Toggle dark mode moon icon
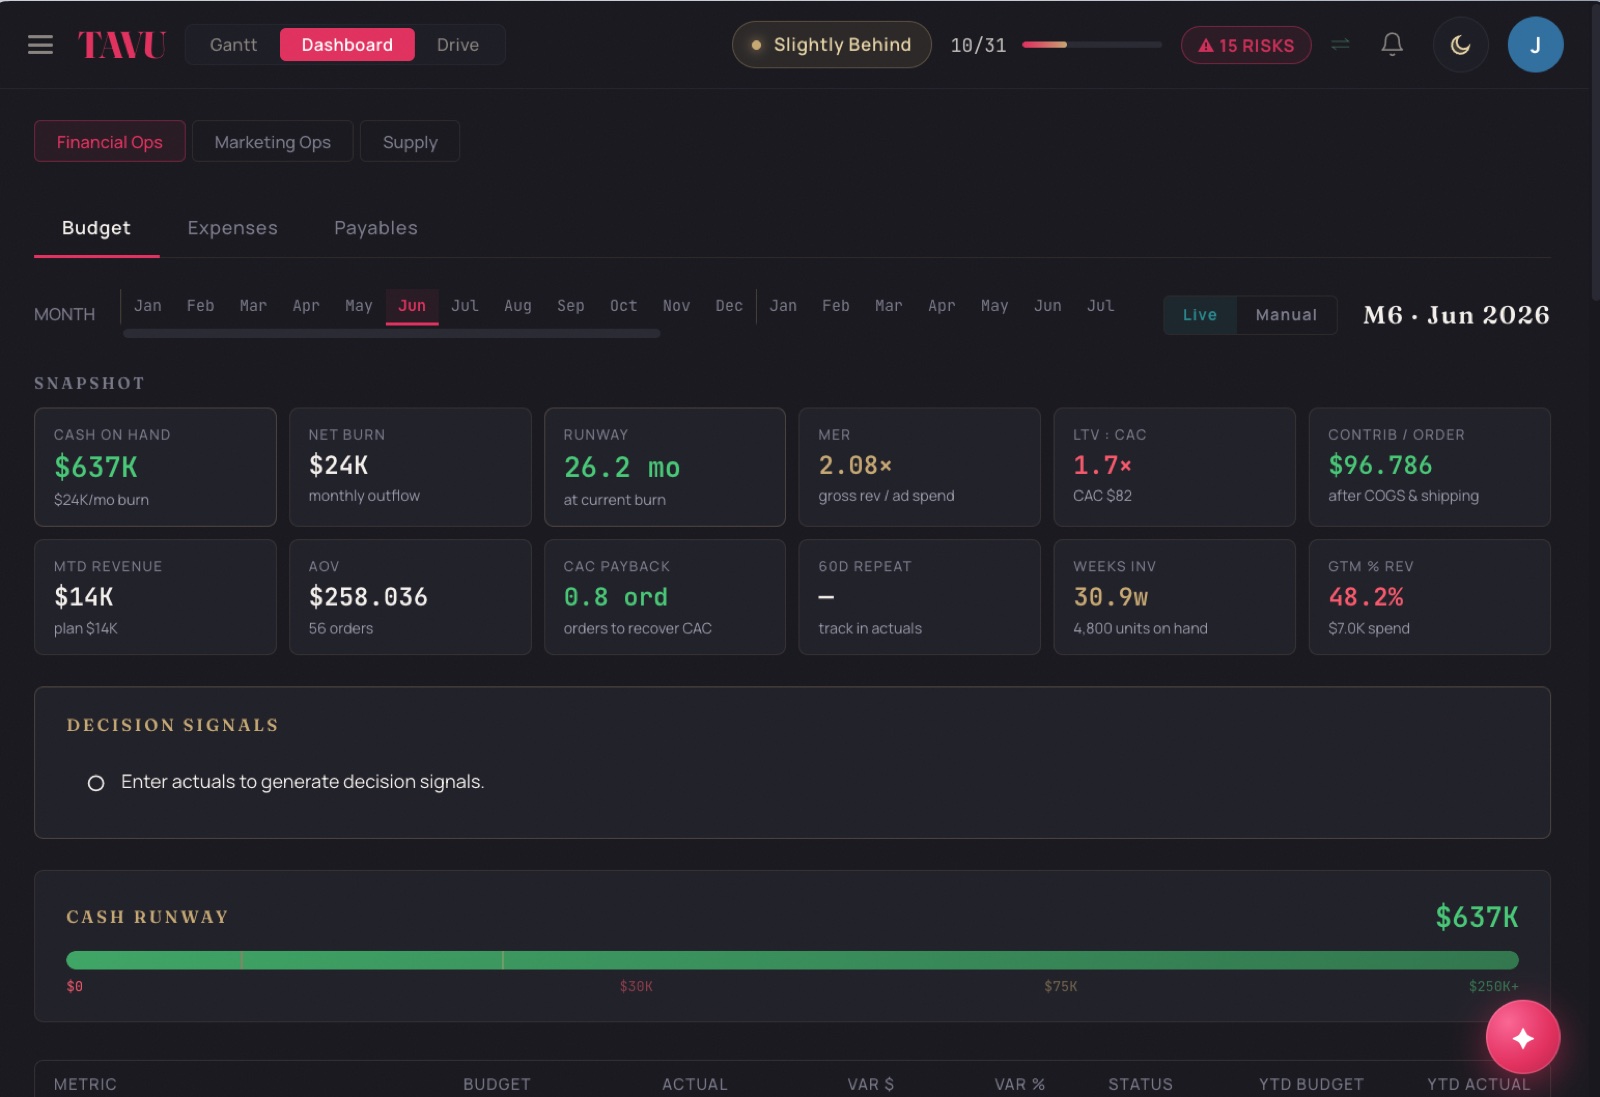This screenshot has height=1097, width=1600. (x=1460, y=45)
